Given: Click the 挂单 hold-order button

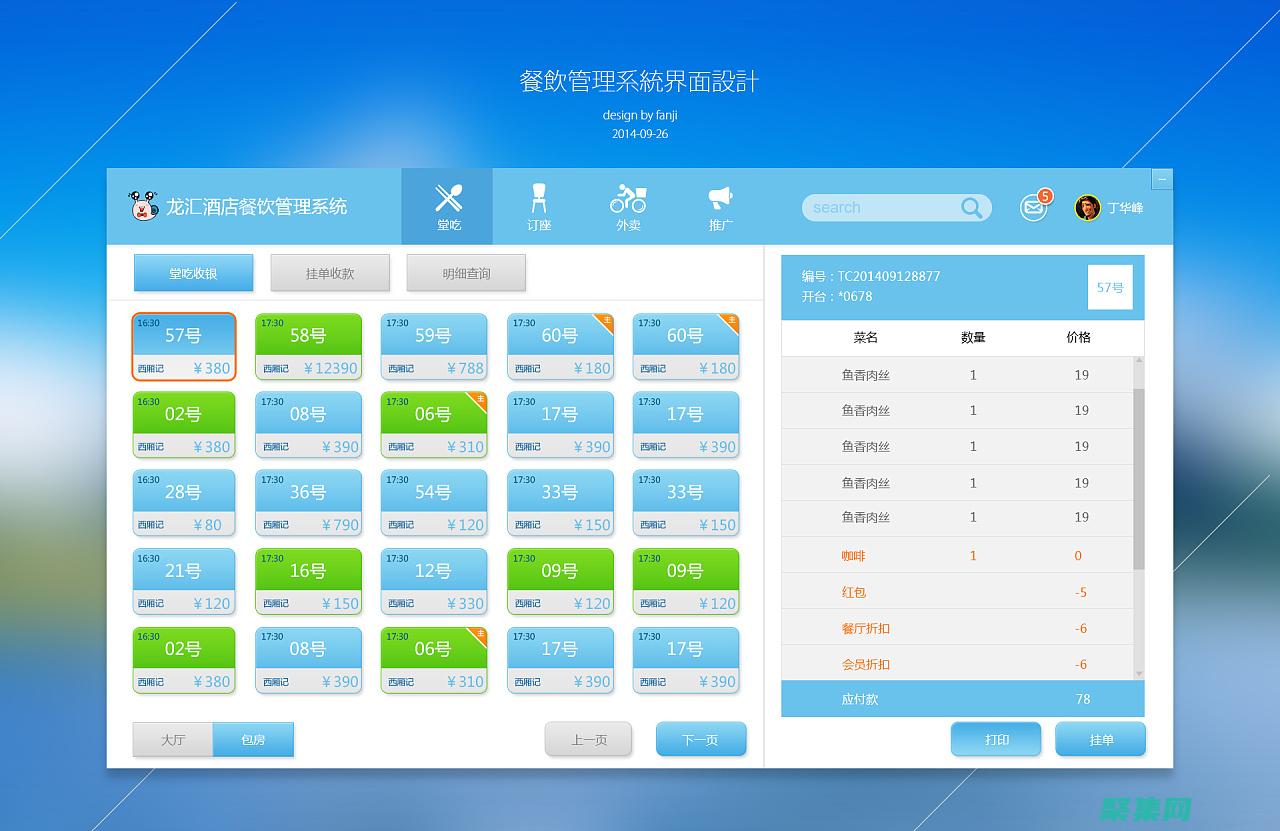Looking at the screenshot, I should coord(1100,738).
